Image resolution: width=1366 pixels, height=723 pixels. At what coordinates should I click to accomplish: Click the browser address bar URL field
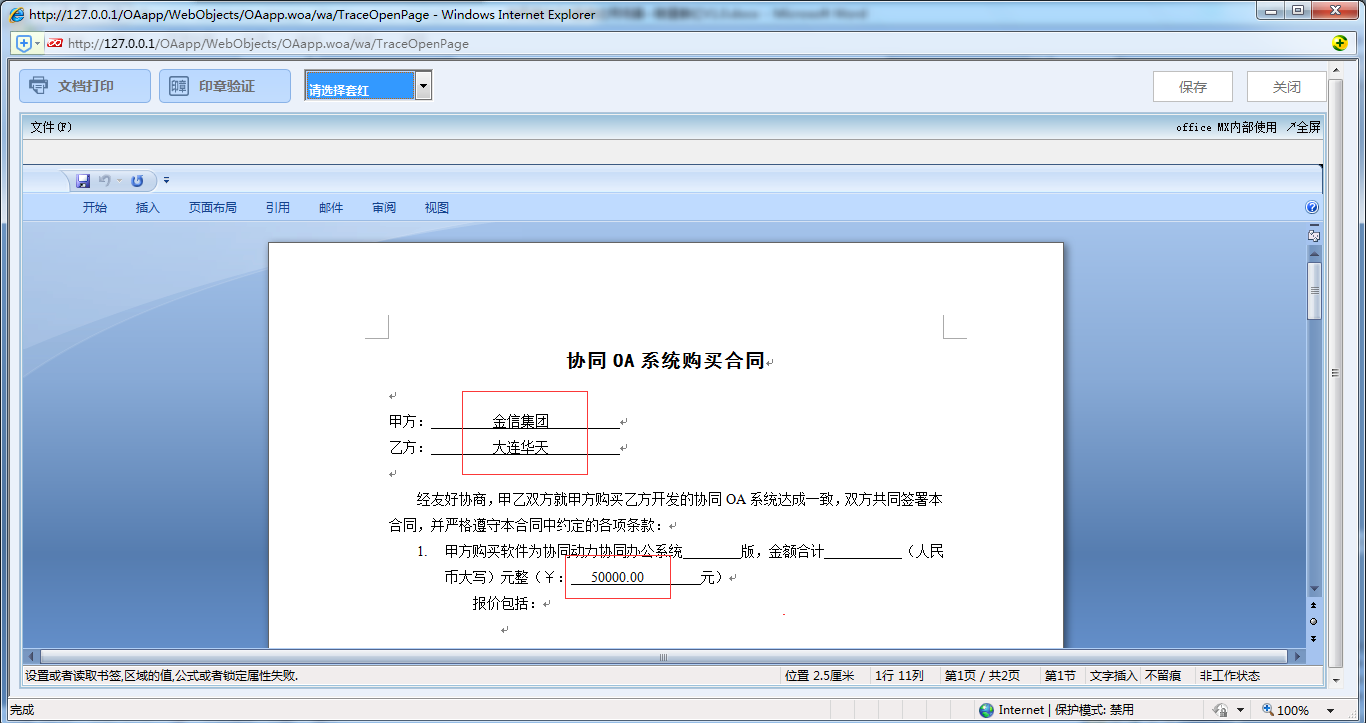click(x=400, y=43)
